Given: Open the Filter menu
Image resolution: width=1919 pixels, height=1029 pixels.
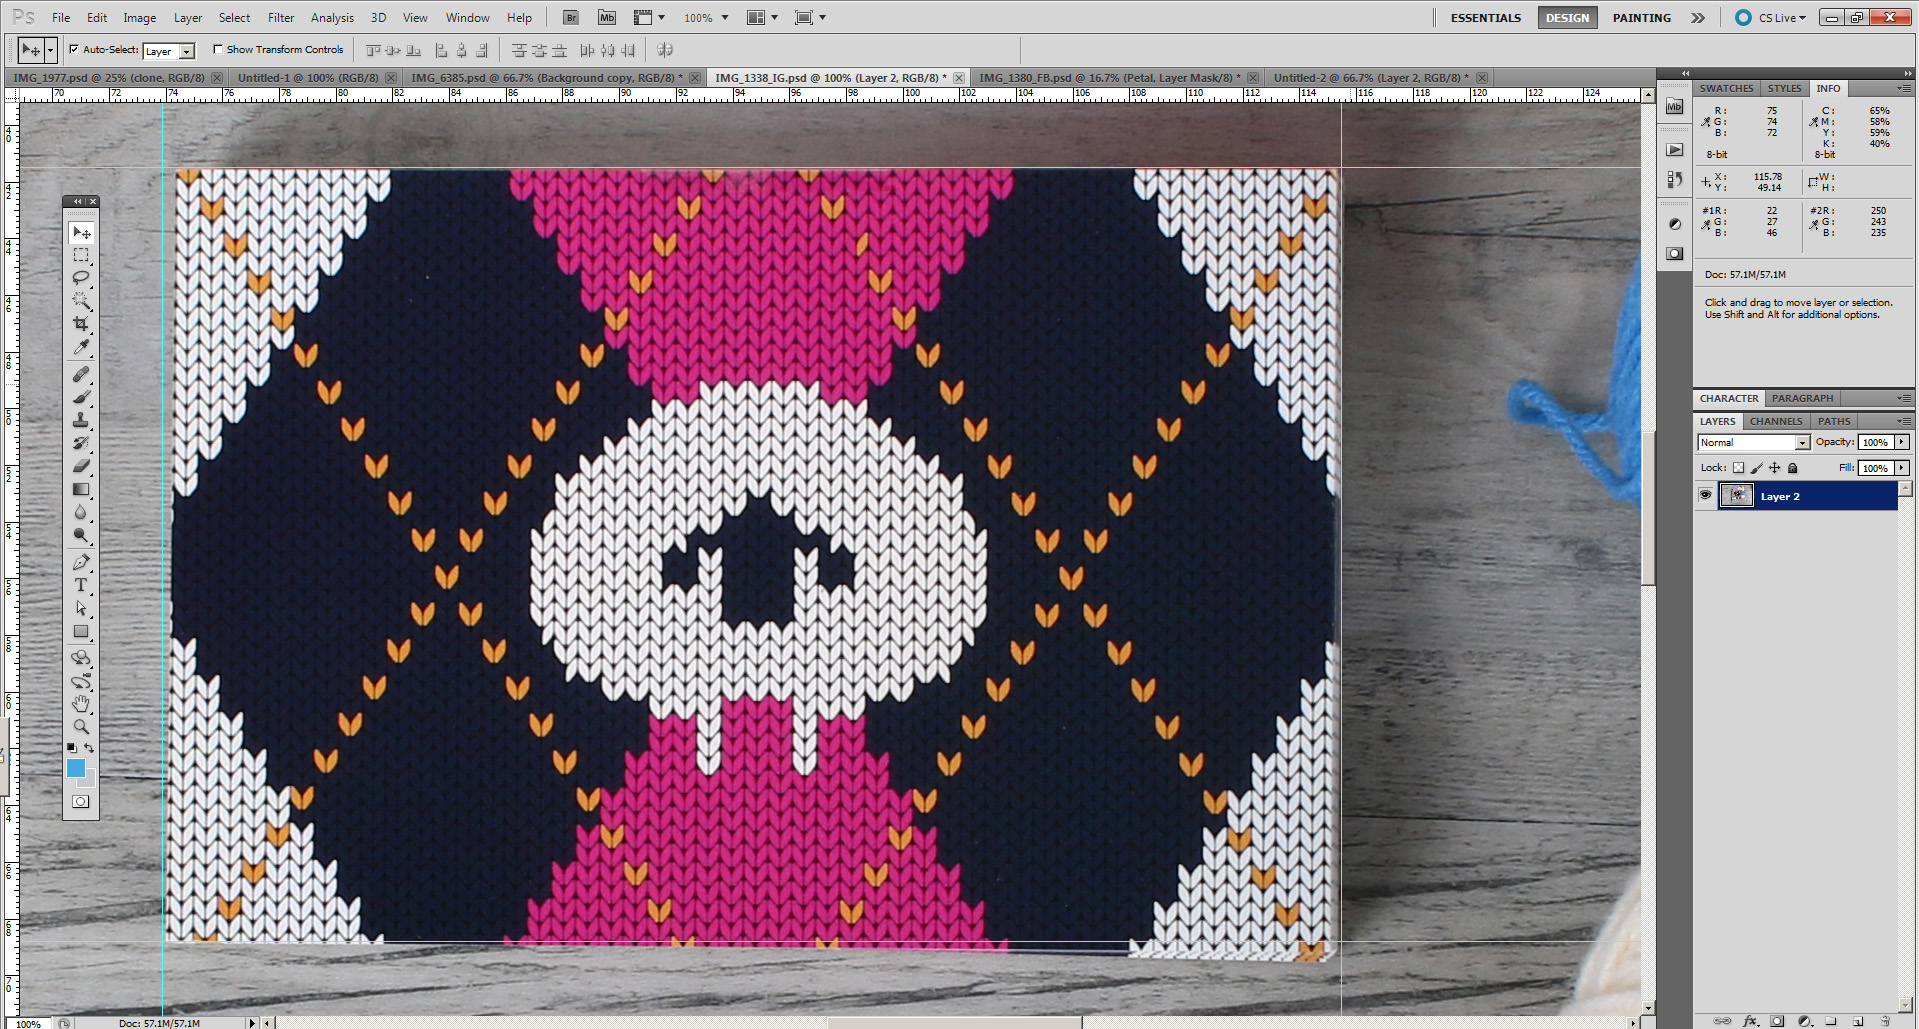Looking at the screenshot, I should 281,18.
